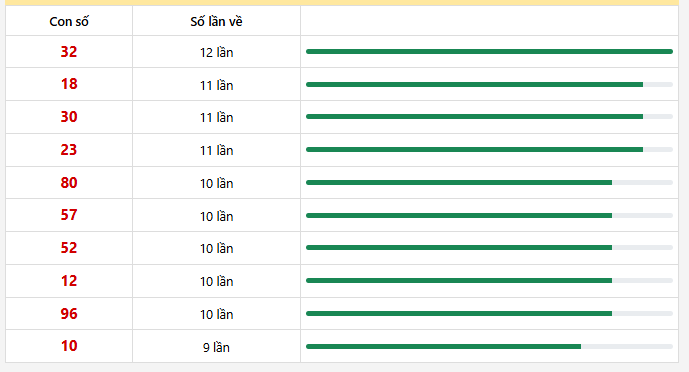Click the progress bar for number 80

tap(489, 183)
